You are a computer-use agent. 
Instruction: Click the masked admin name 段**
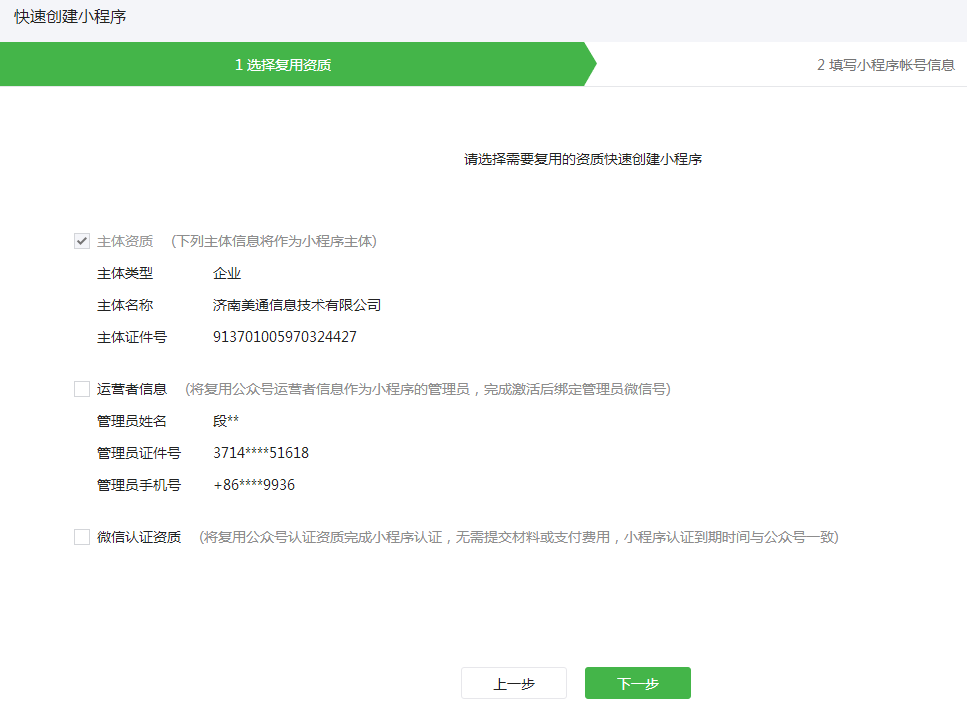226,421
